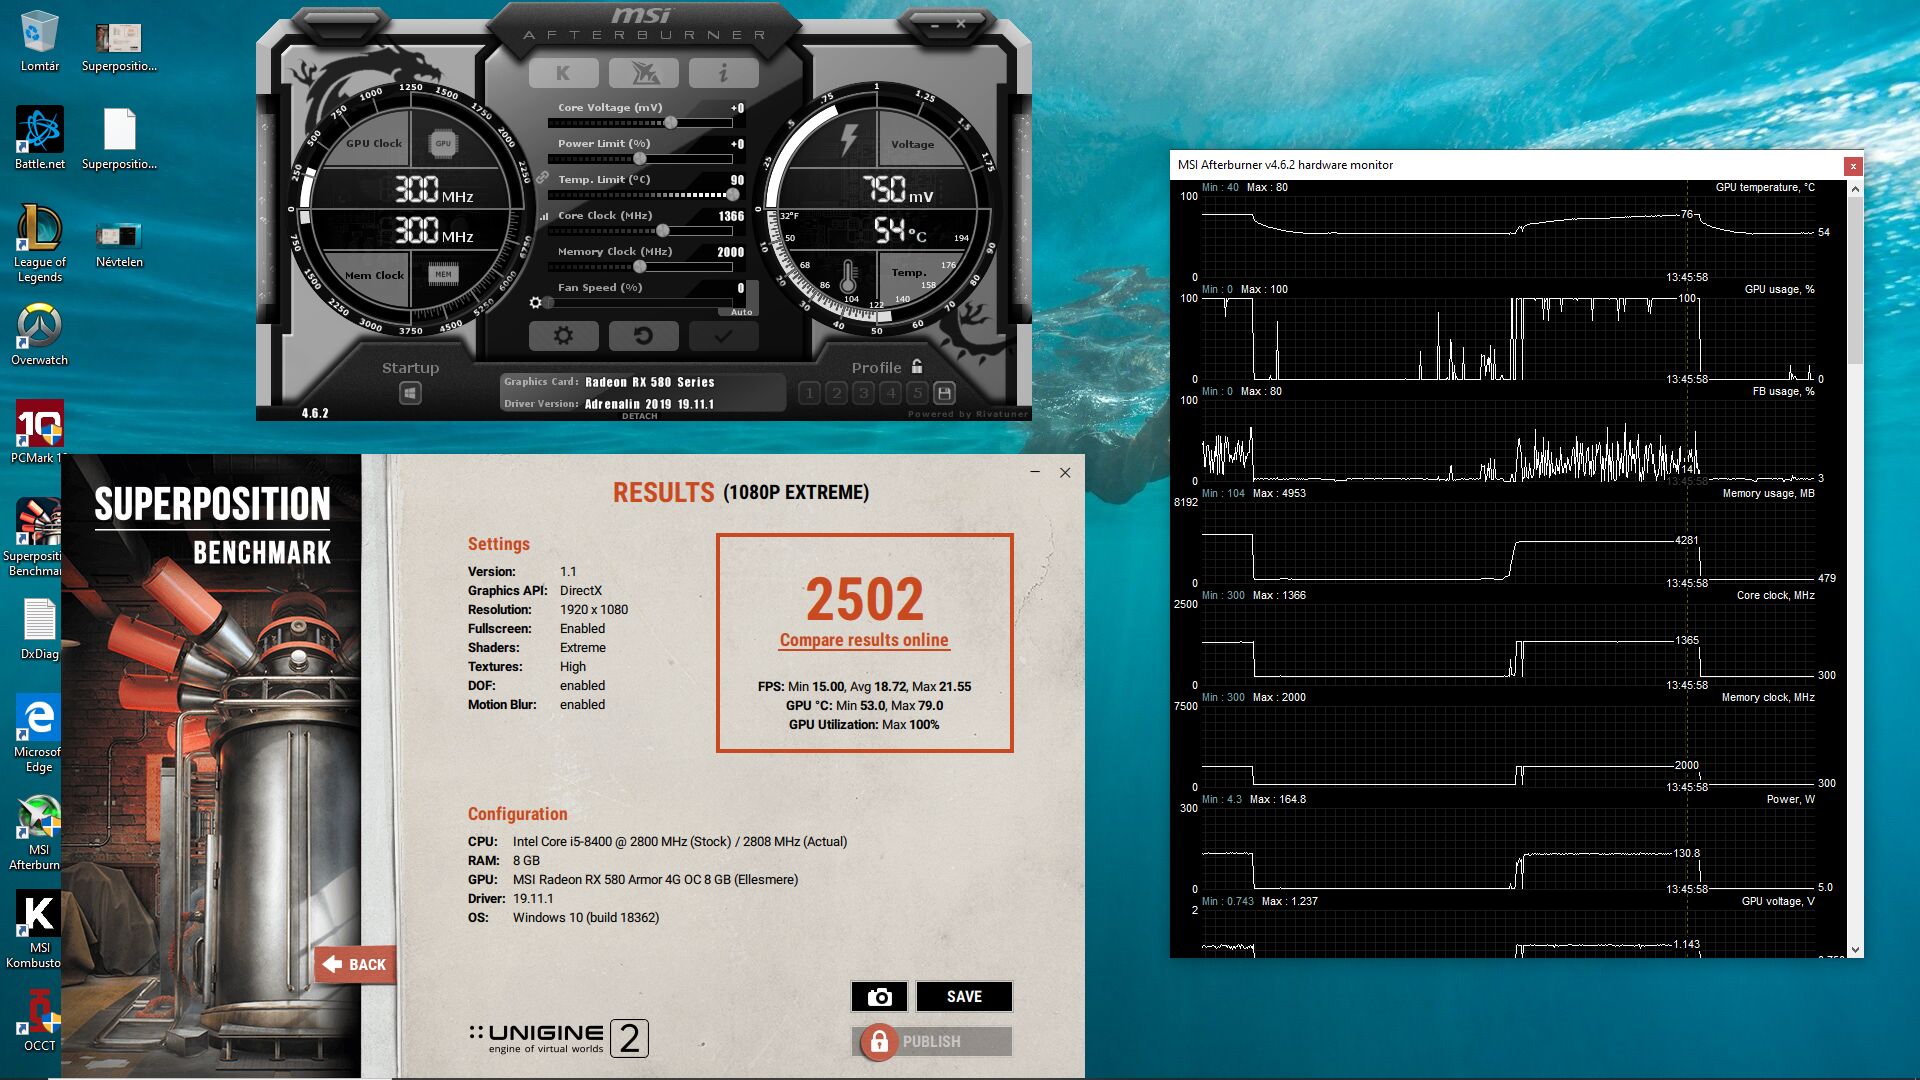Screen dimensions: 1920x1080
Task: Open the Microsoft Edge desktop shortcut
Action: pyautogui.click(x=39, y=734)
